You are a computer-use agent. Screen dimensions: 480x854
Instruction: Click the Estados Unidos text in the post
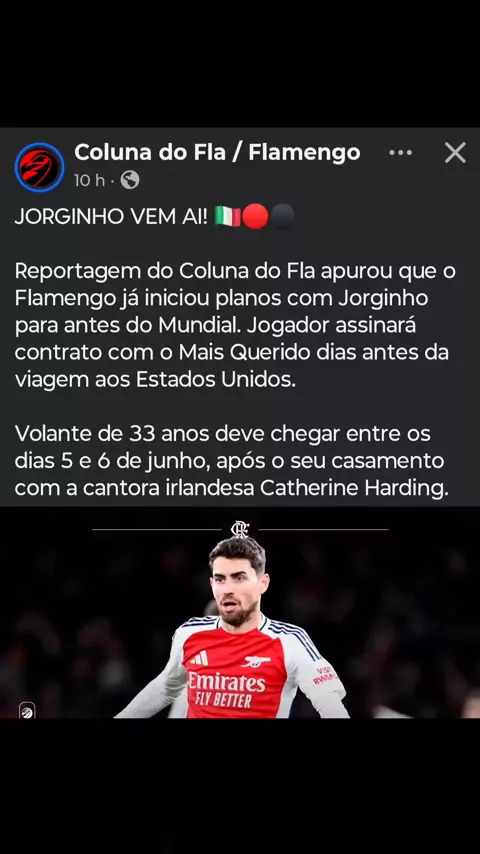(x=216, y=380)
